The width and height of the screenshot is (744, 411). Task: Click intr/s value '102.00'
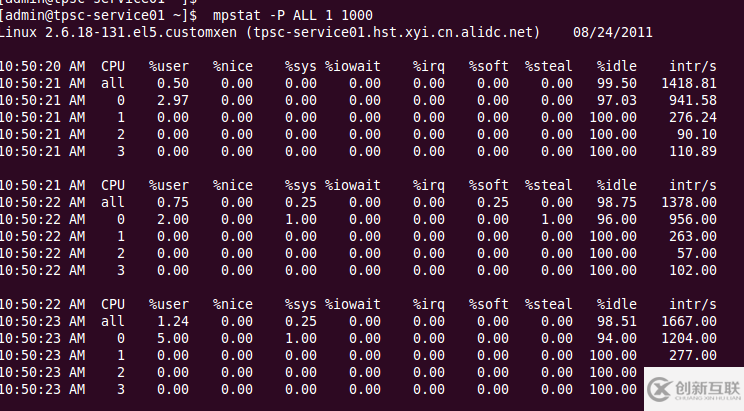point(693,271)
